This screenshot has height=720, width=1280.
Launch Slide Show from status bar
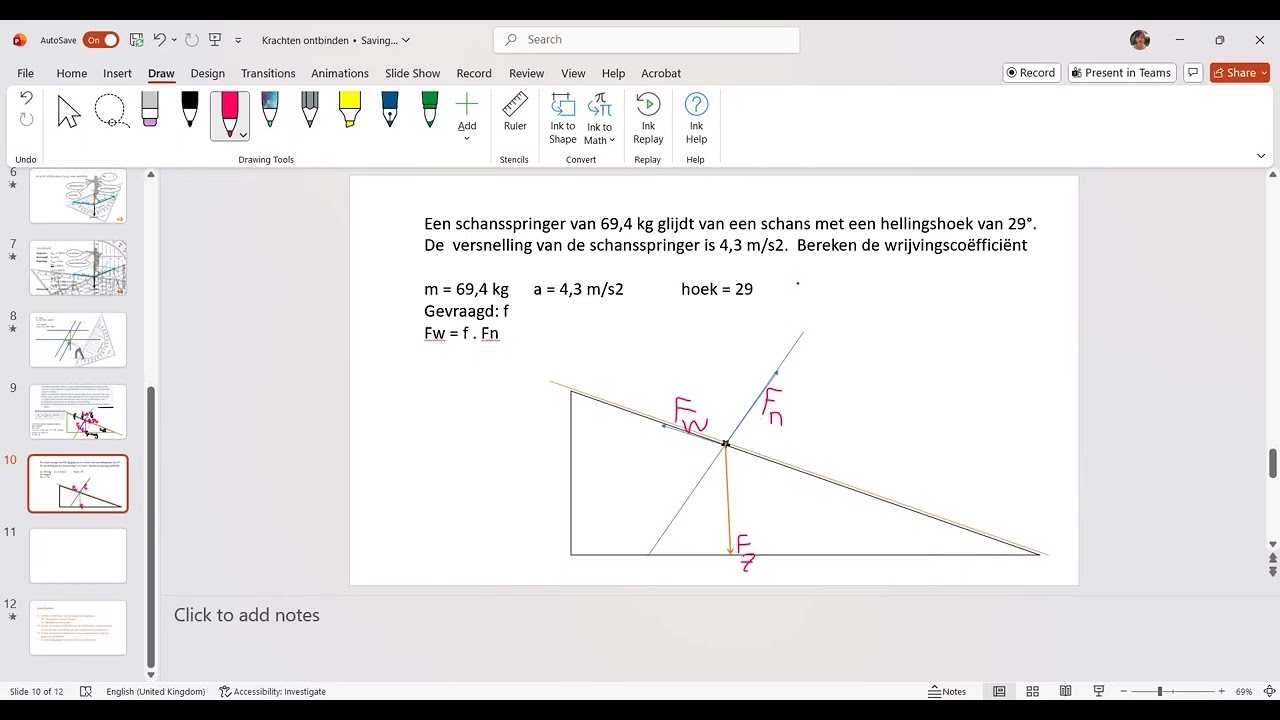1098,691
